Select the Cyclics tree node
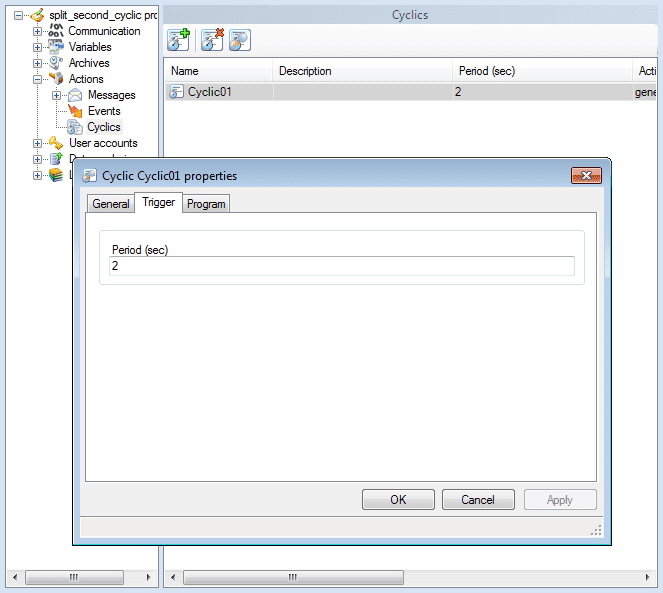Screen dimensions: 663x593 [x=103, y=127]
